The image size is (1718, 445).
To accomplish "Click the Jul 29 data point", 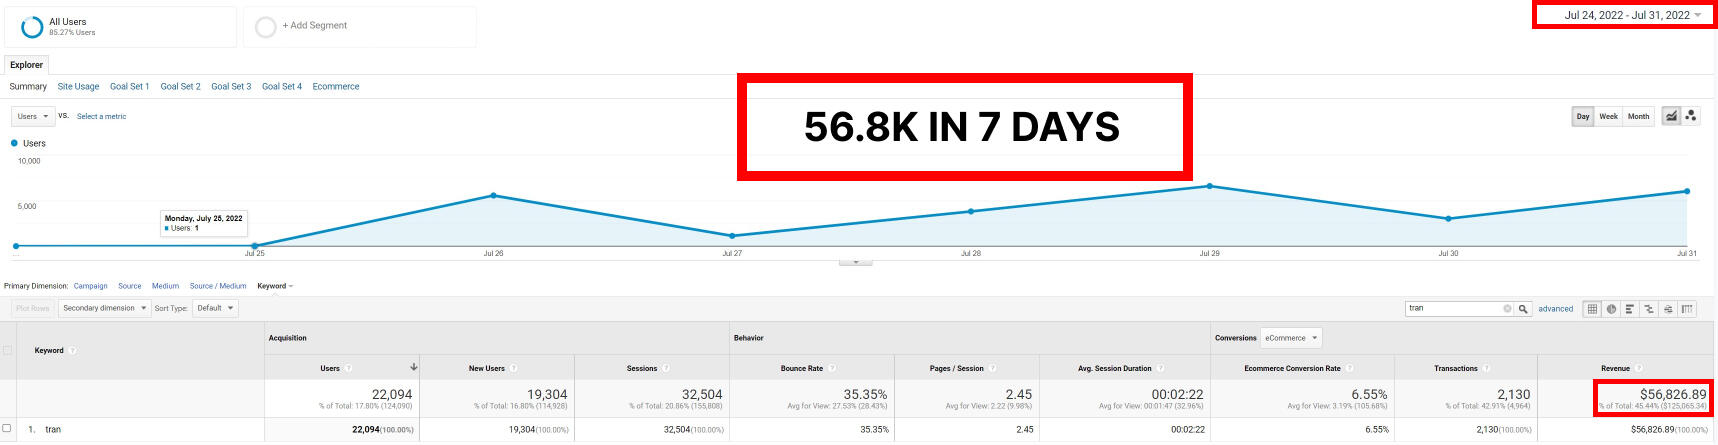I will point(1210,186).
